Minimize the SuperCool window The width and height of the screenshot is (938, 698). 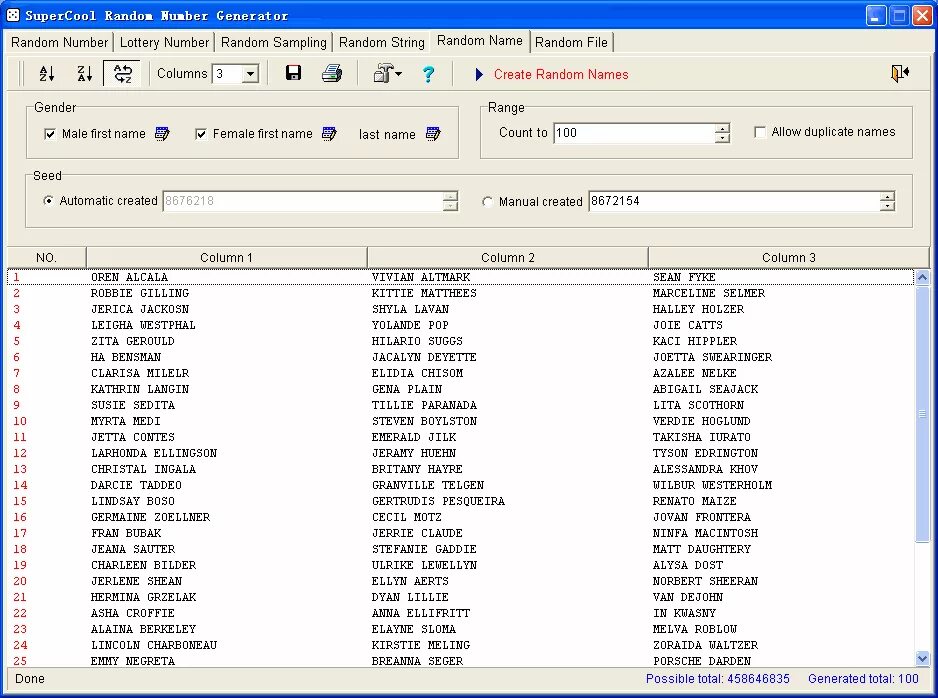click(x=876, y=16)
